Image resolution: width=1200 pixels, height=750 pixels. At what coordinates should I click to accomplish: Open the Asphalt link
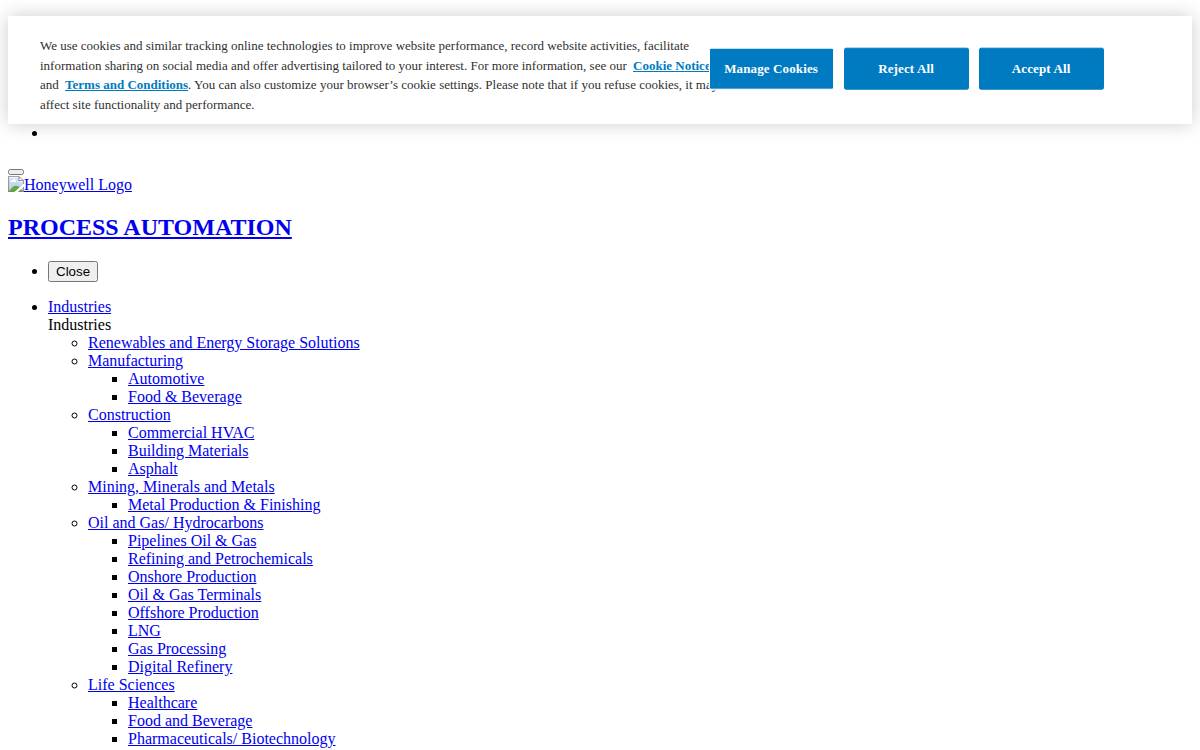click(x=153, y=469)
